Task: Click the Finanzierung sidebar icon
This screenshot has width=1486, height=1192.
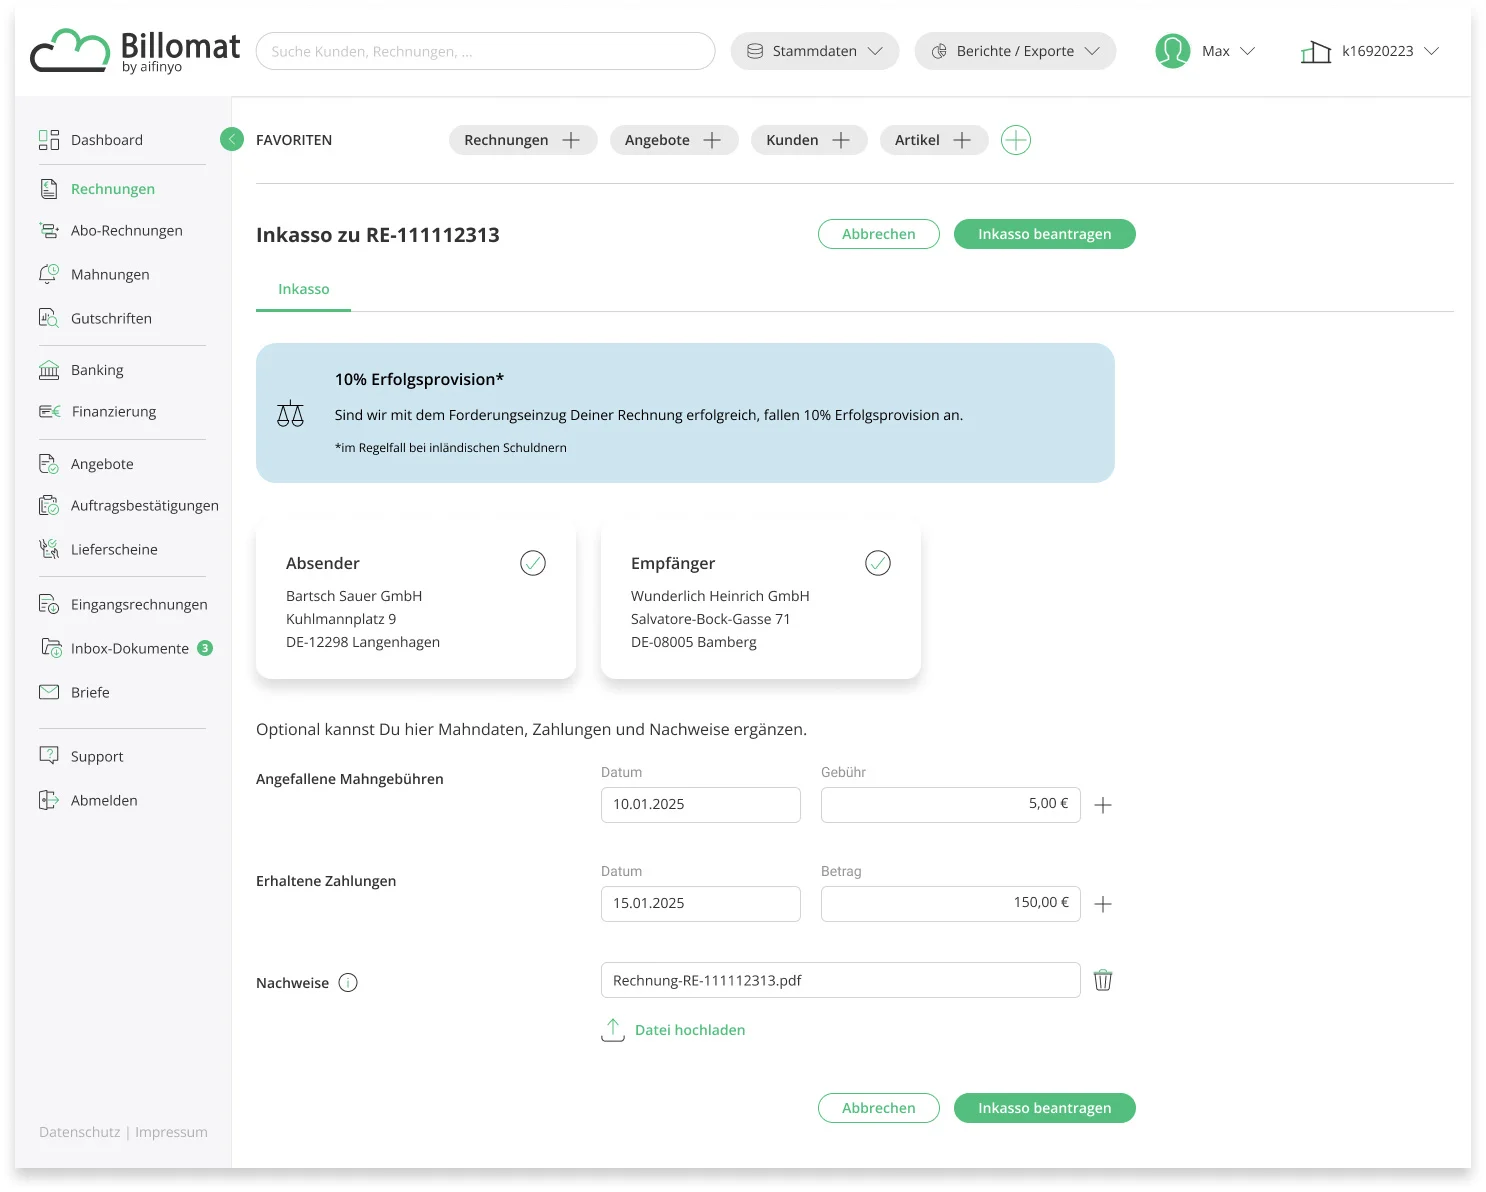Action: pyautogui.click(x=49, y=411)
